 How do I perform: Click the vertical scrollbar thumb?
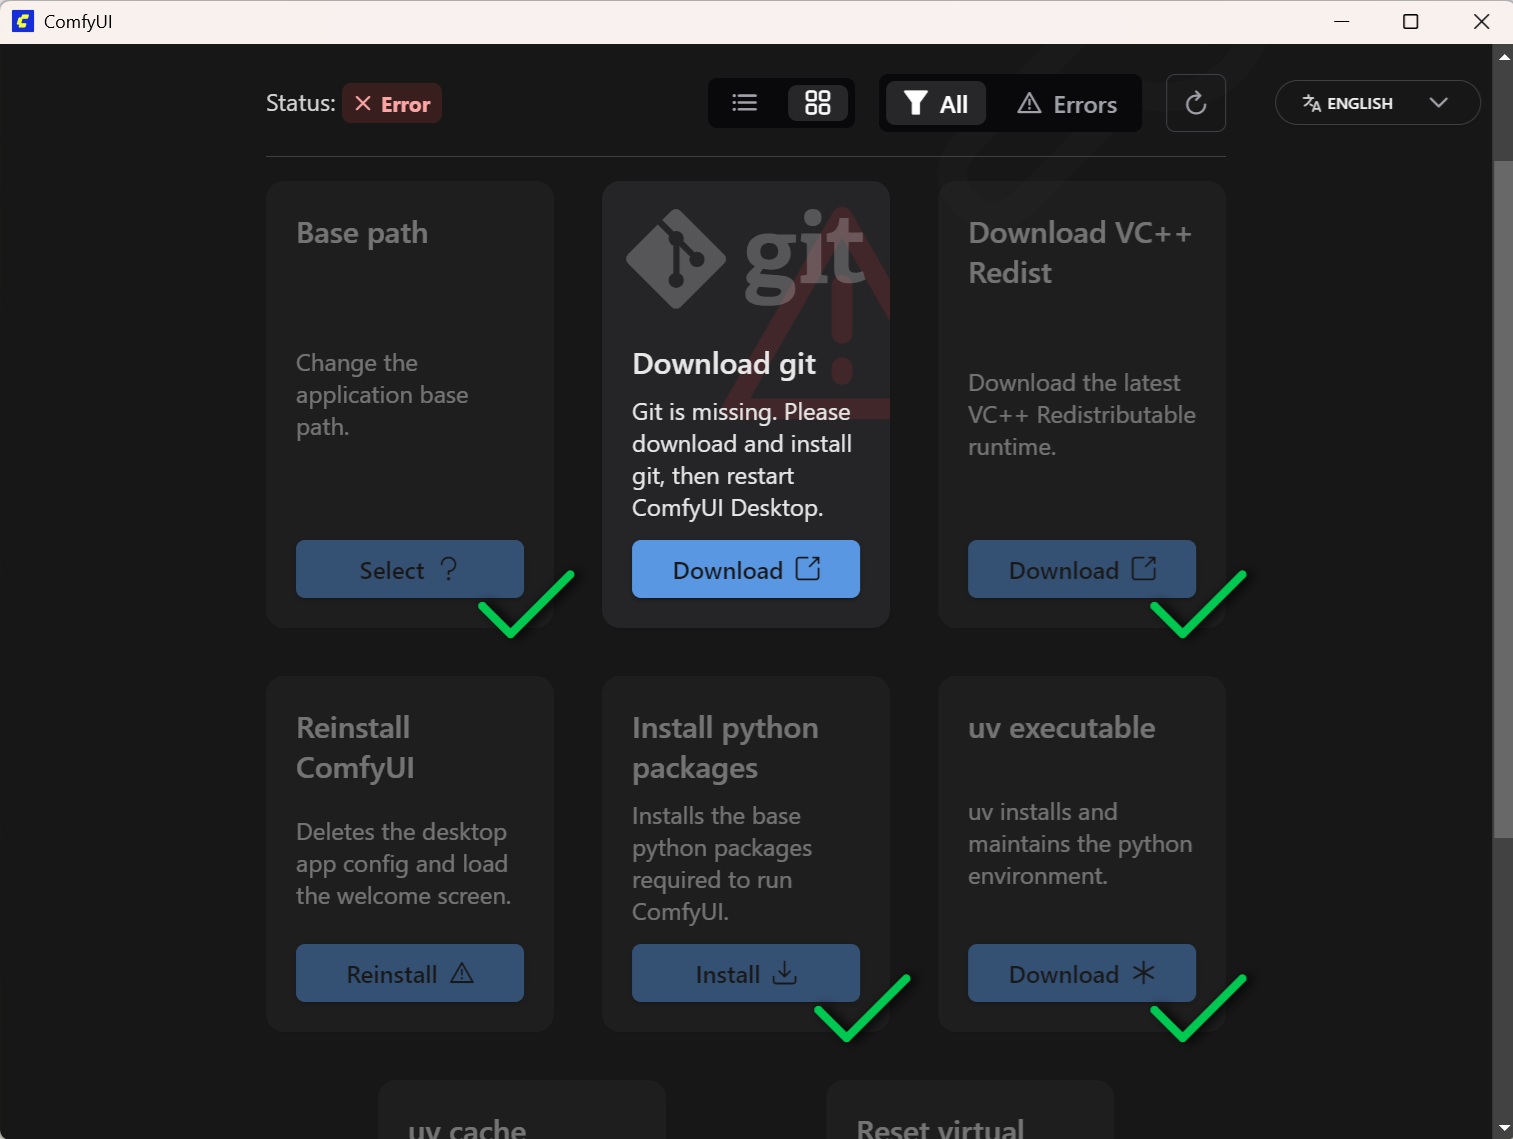click(x=1503, y=498)
